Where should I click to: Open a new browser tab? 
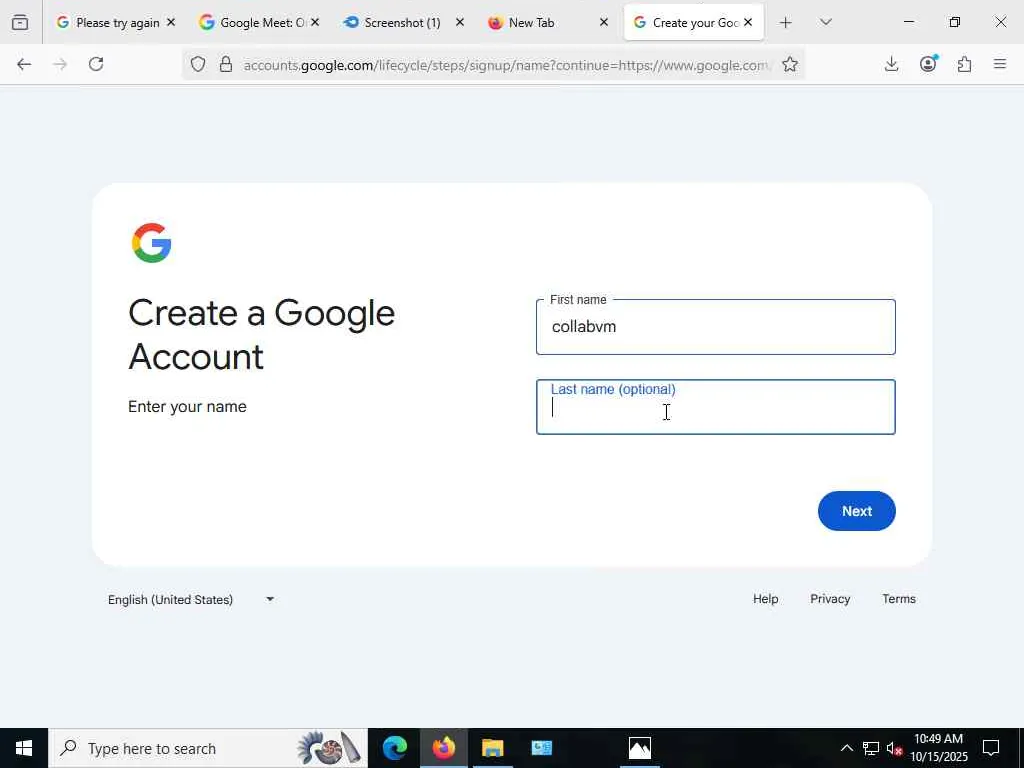pyautogui.click(x=786, y=23)
